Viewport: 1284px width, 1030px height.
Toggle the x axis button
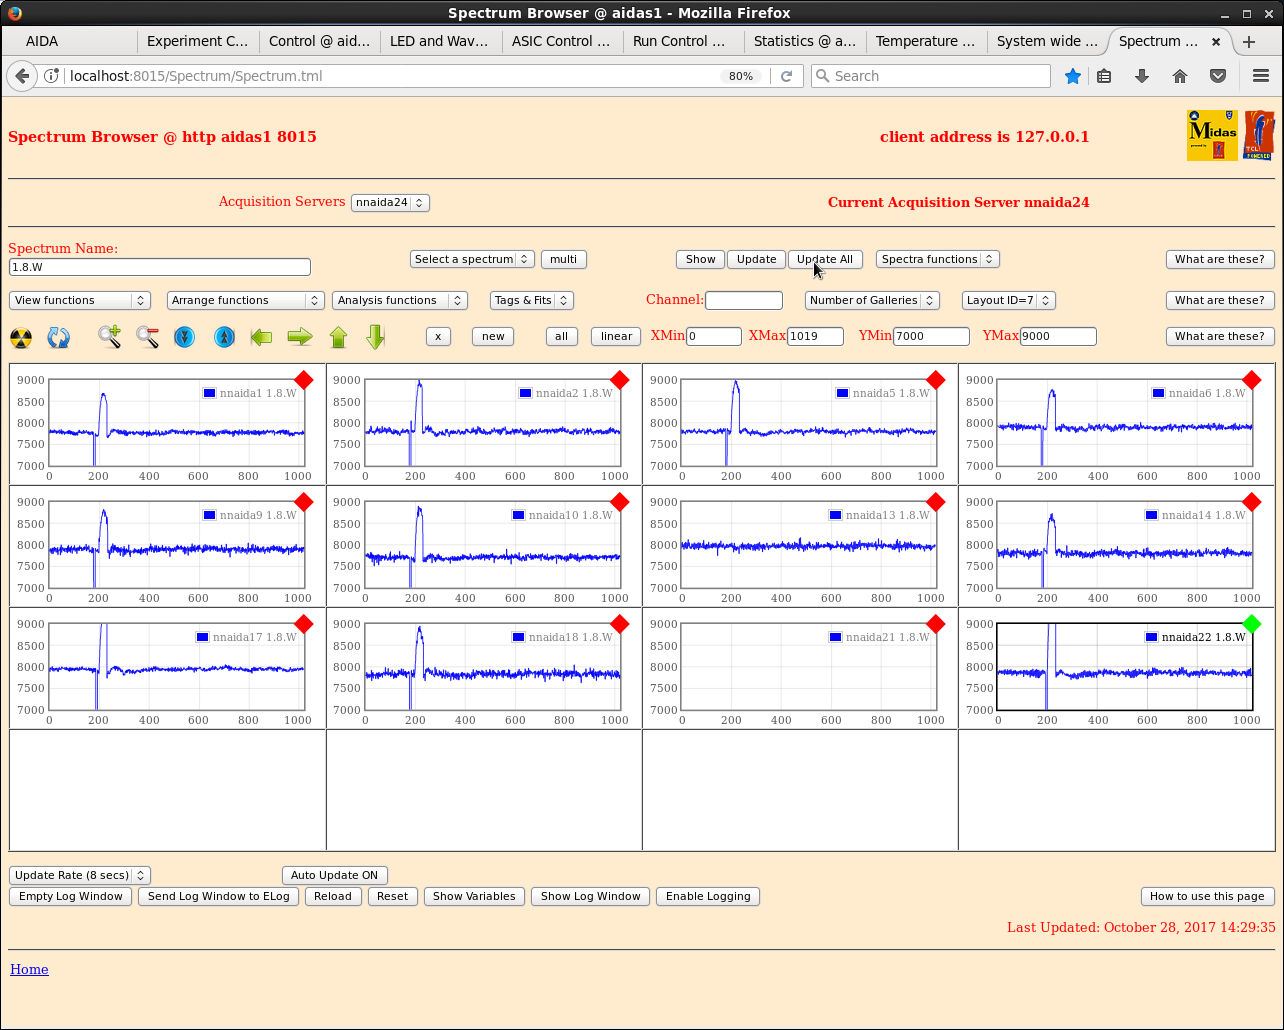tap(438, 336)
